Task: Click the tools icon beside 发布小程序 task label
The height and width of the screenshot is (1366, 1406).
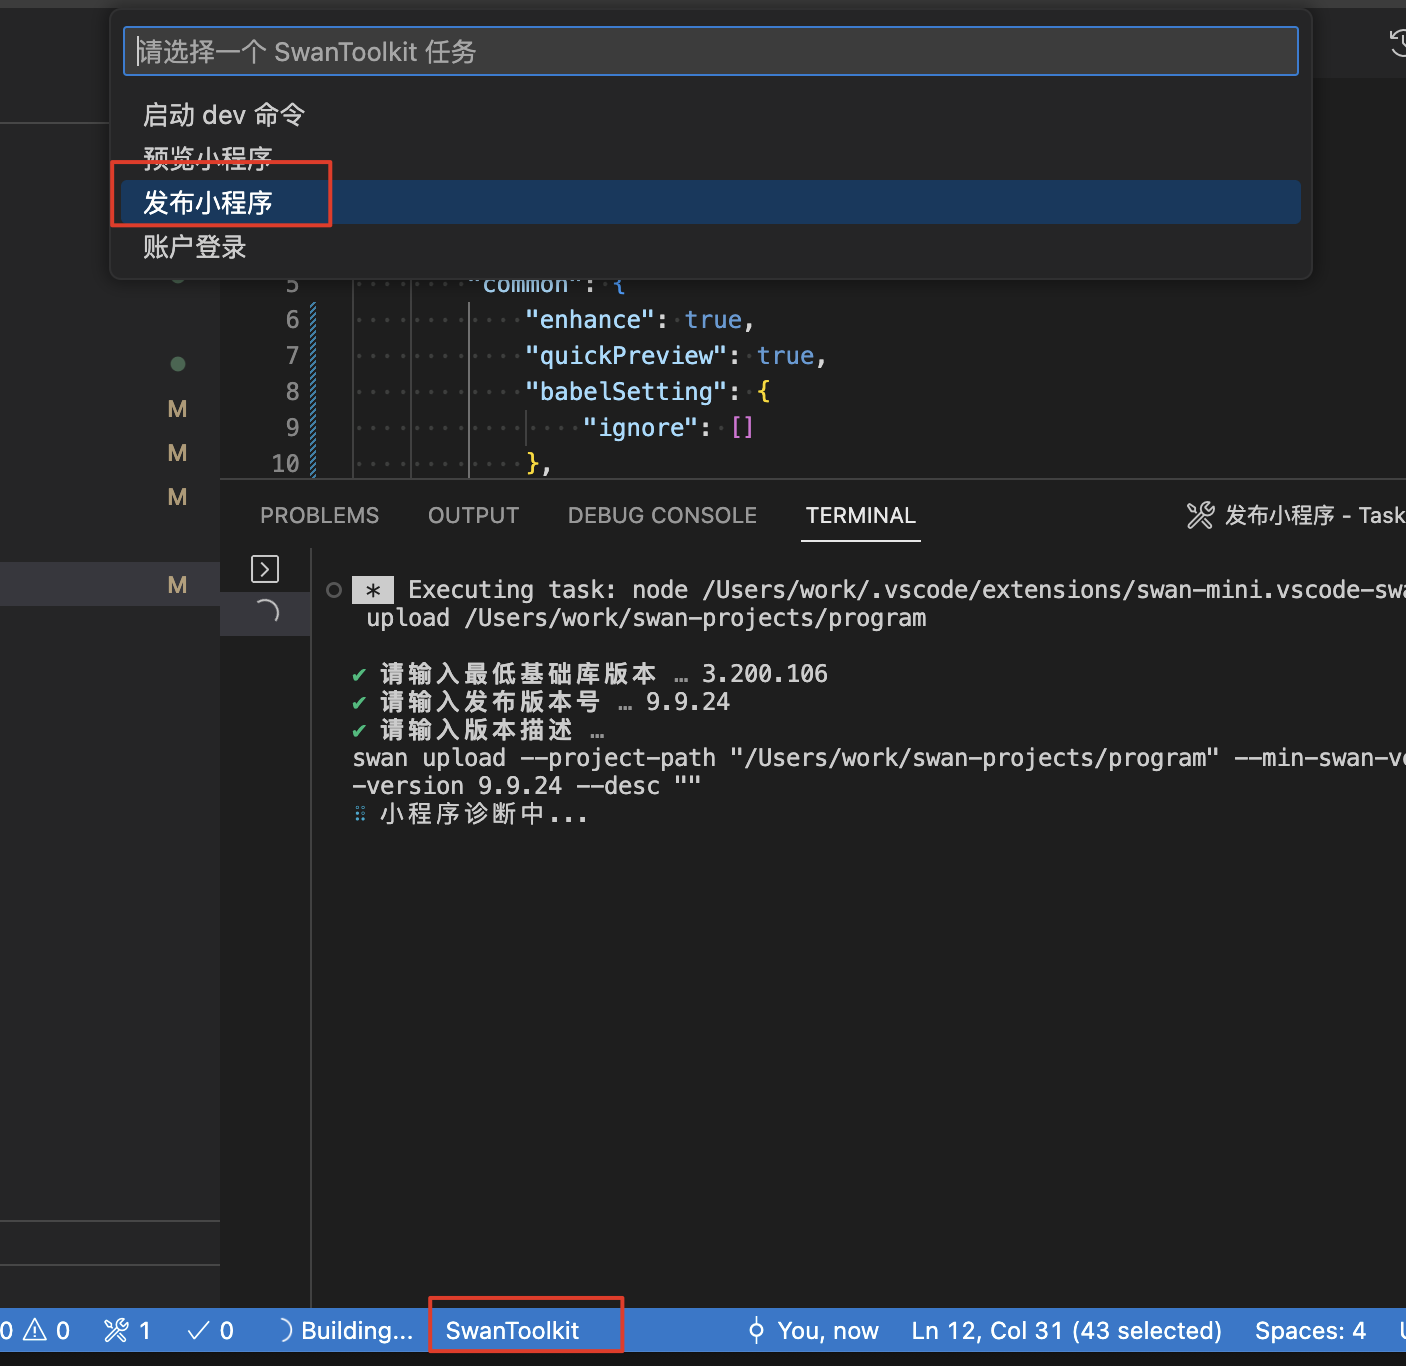Action: (x=1200, y=515)
